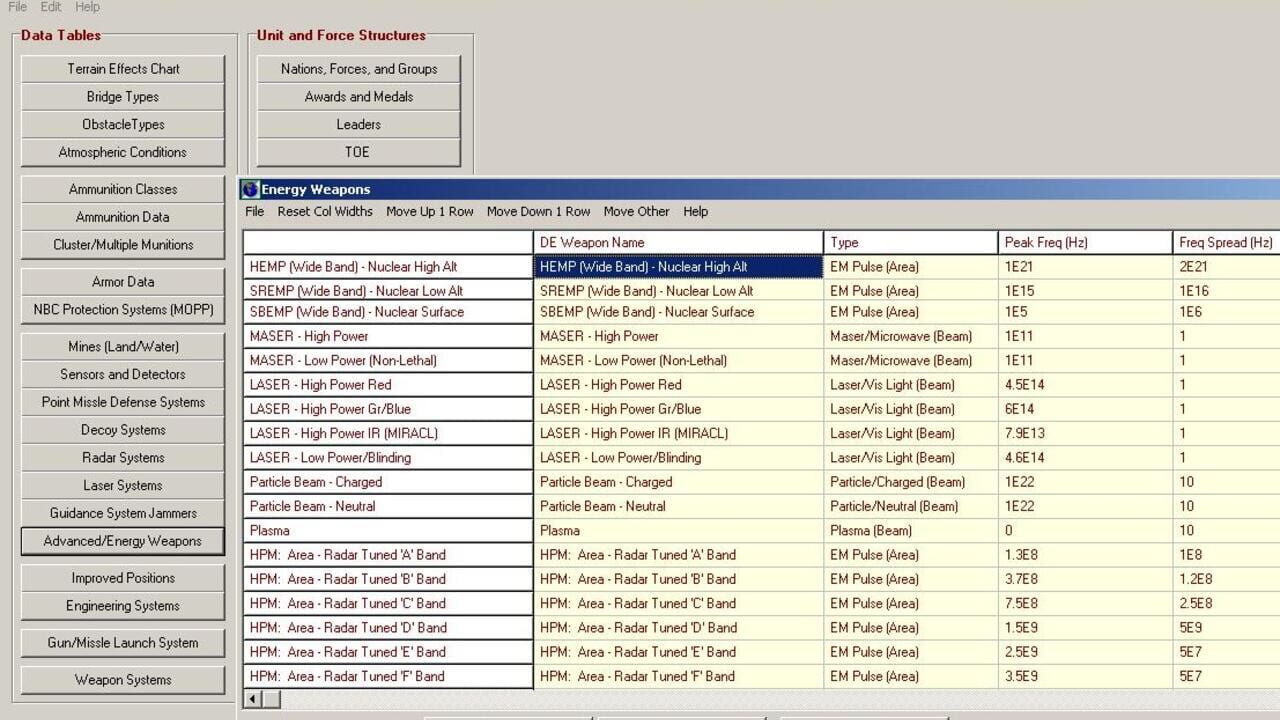Click the Weapon Systems button
Screen dimensions: 1280x720
tap(123, 680)
